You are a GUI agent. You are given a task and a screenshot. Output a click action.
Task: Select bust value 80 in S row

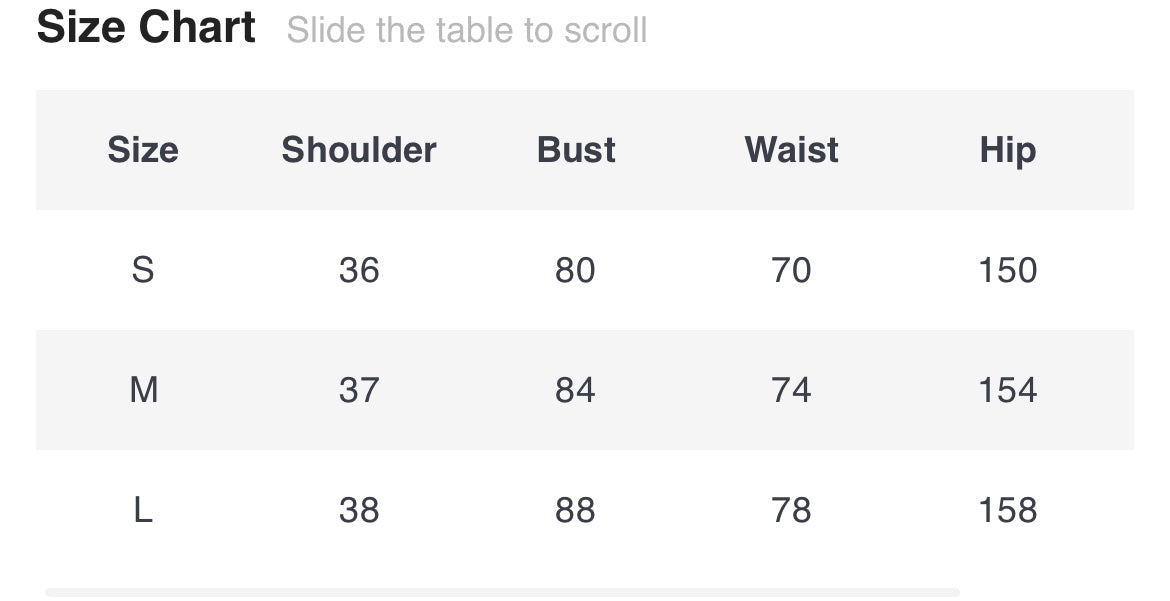click(575, 270)
